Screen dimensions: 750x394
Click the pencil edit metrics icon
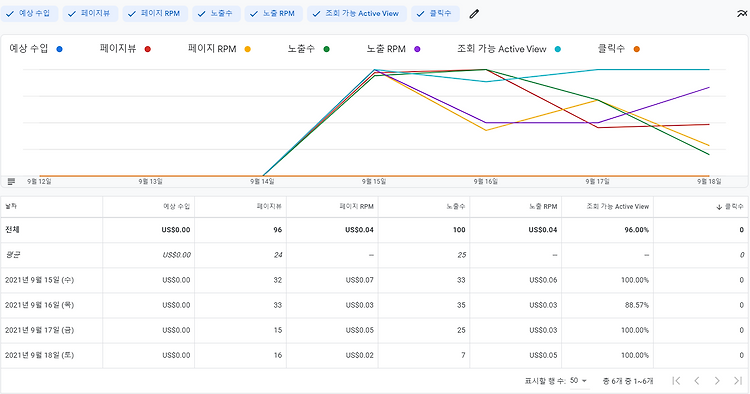point(474,14)
